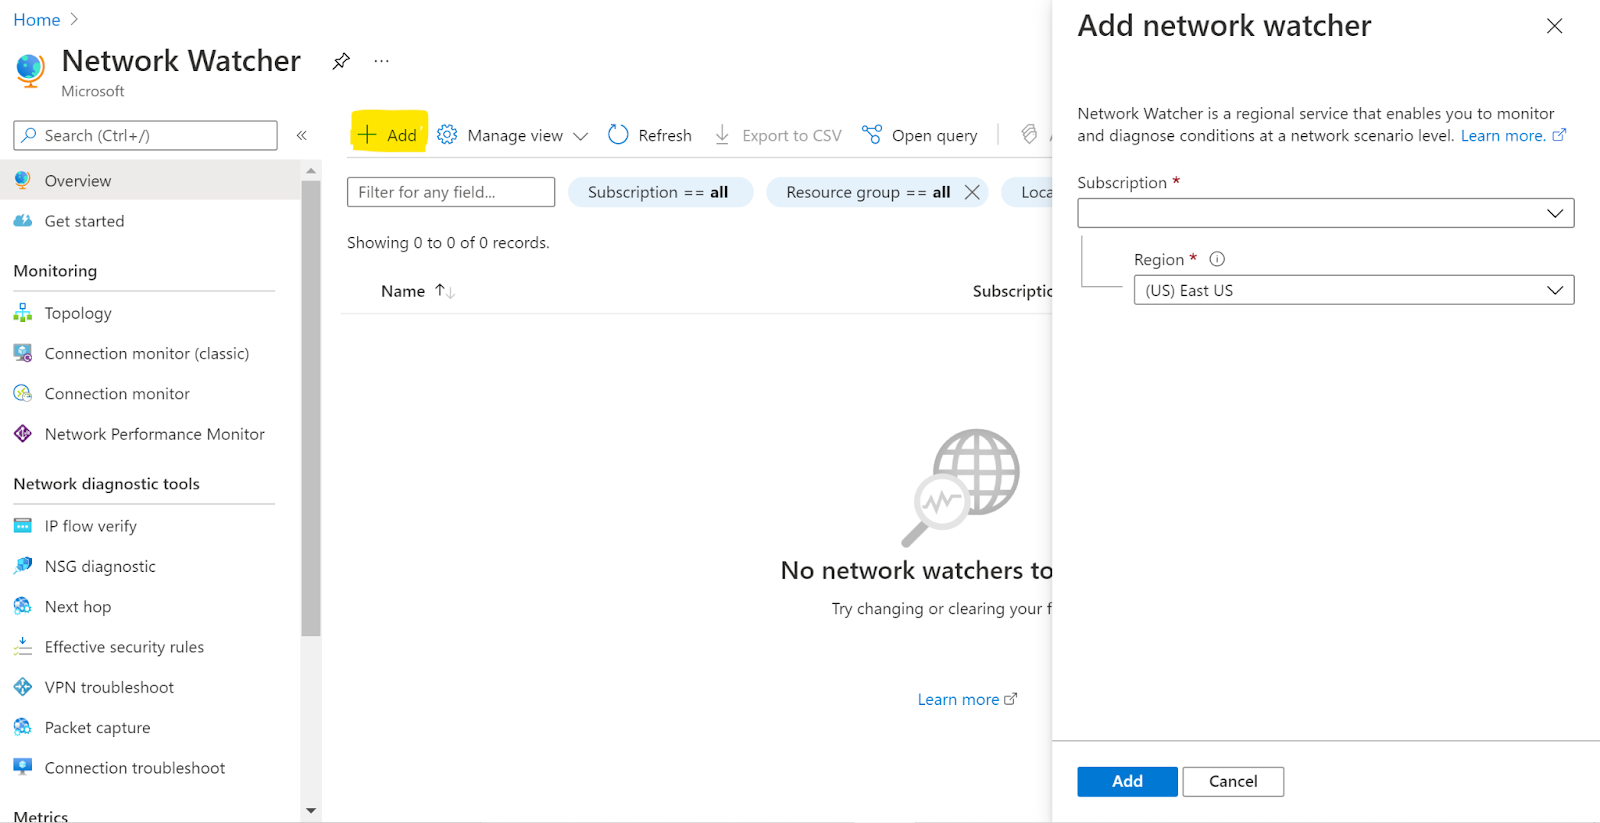Click the Region info icon

(1217, 259)
